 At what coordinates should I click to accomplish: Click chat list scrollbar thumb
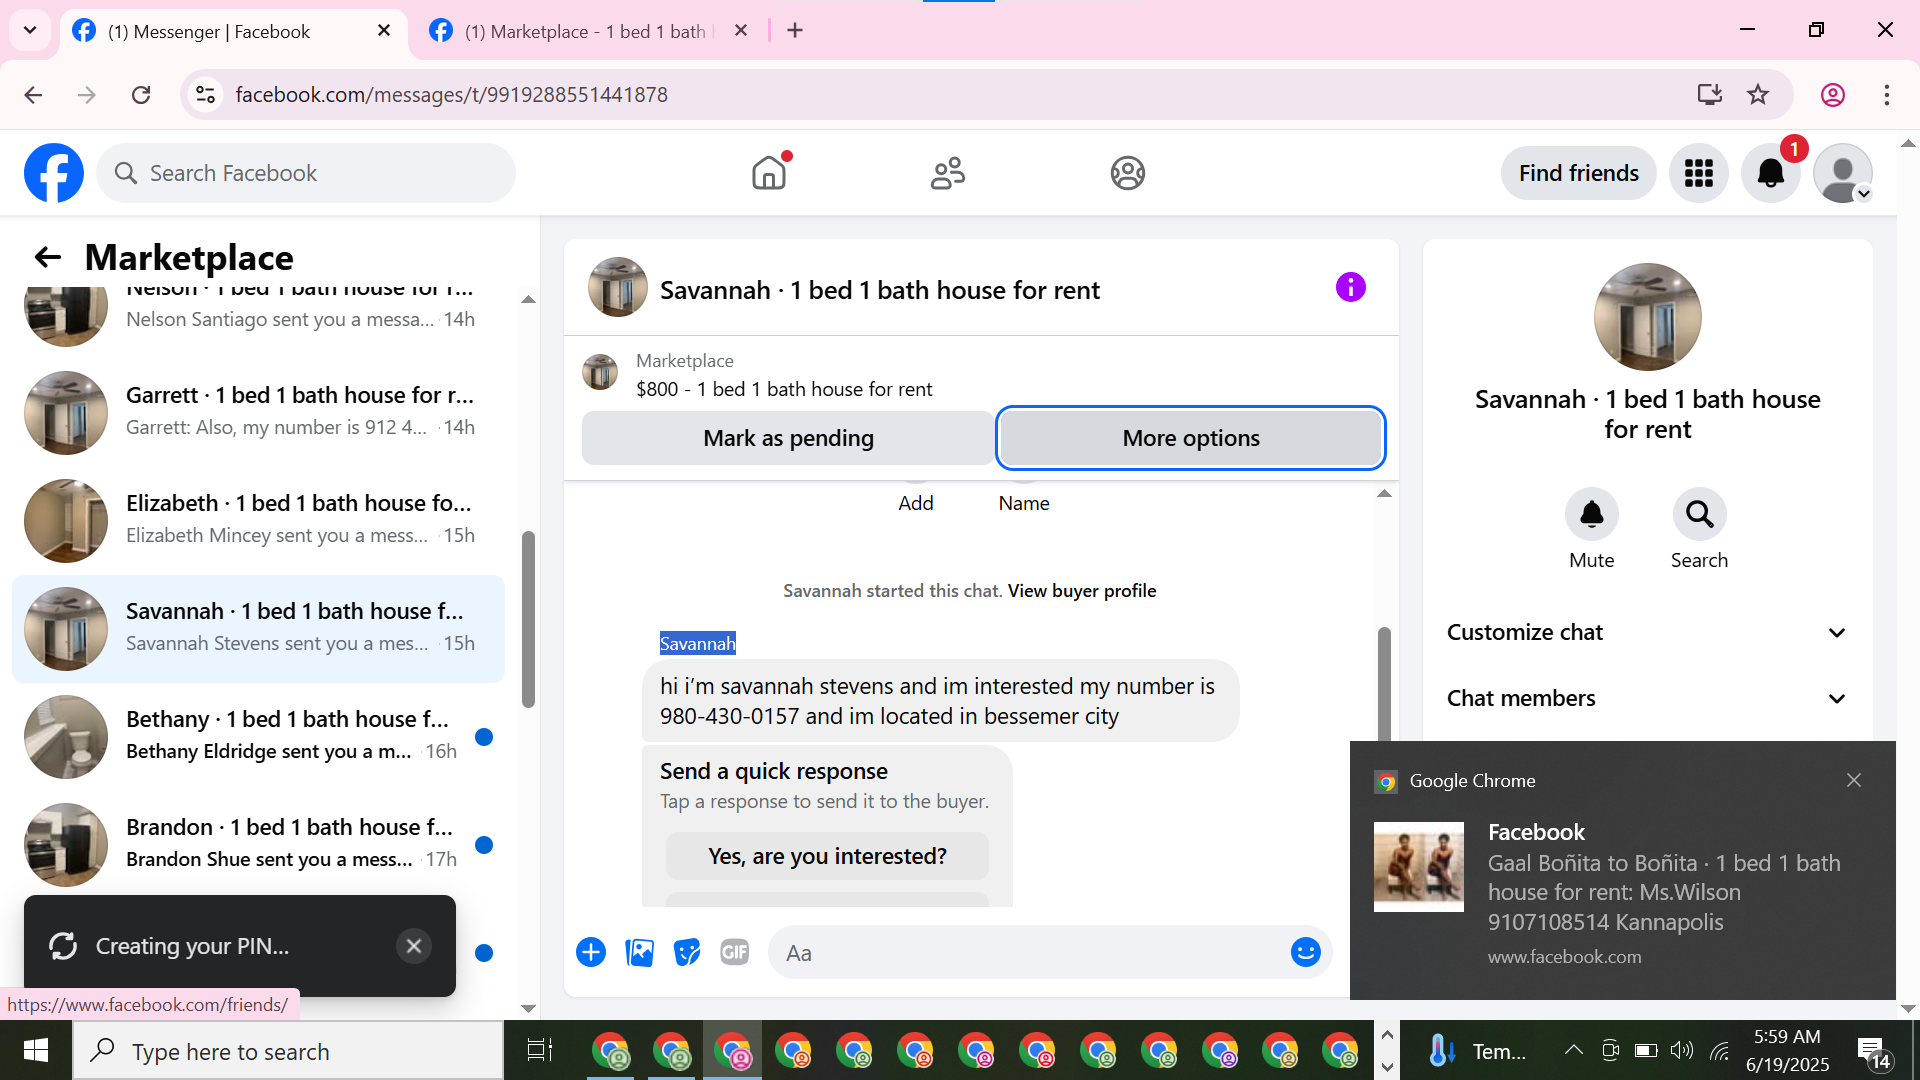click(528, 620)
